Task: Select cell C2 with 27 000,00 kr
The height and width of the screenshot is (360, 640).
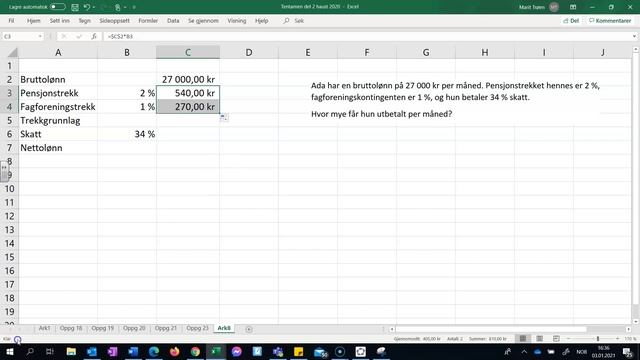Action: (188, 79)
